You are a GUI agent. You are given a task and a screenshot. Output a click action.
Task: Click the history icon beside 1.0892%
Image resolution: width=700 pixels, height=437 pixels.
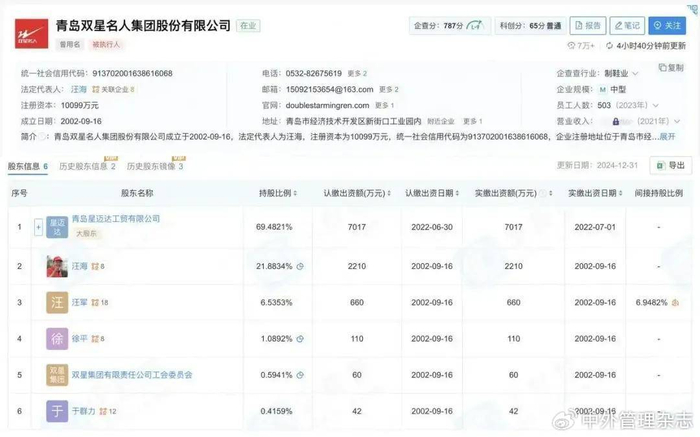[x=300, y=339]
